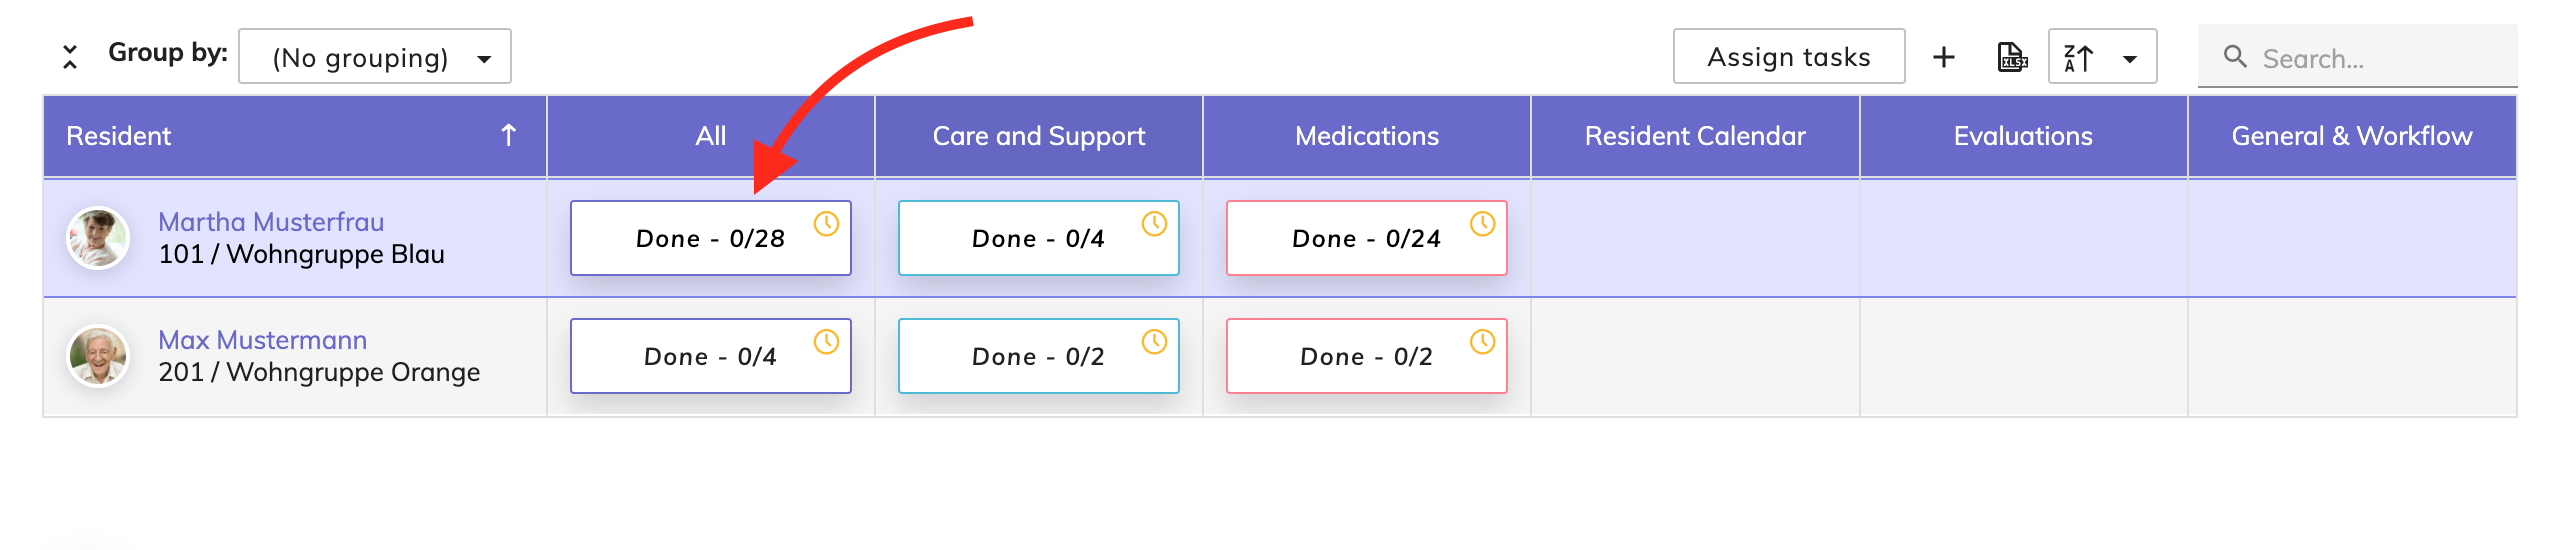Select the Care and Support column header

1038,136
